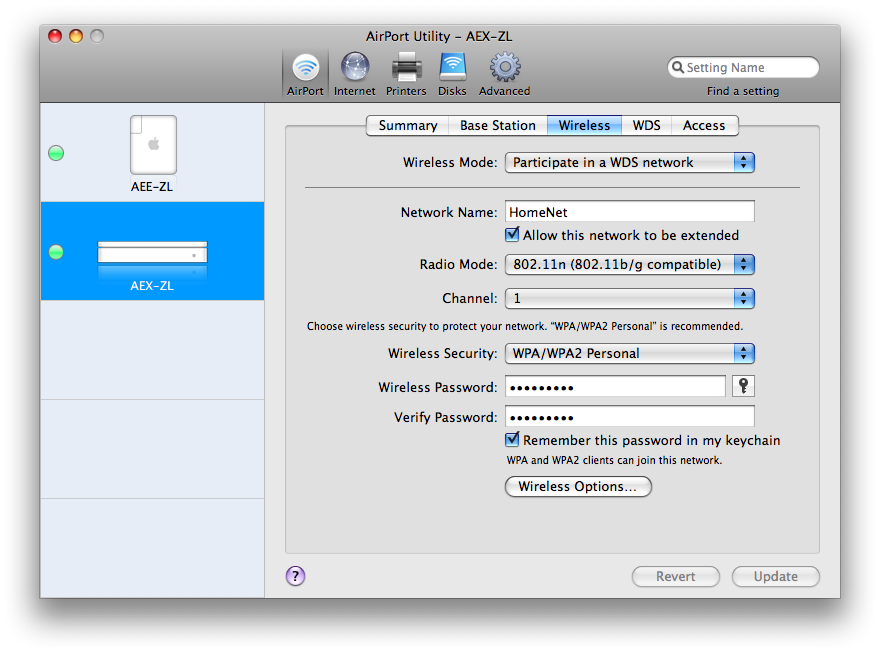The height and width of the screenshot is (653, 880).
Task: Minimize the window with the yellow button
Action: tap(76, 36)
